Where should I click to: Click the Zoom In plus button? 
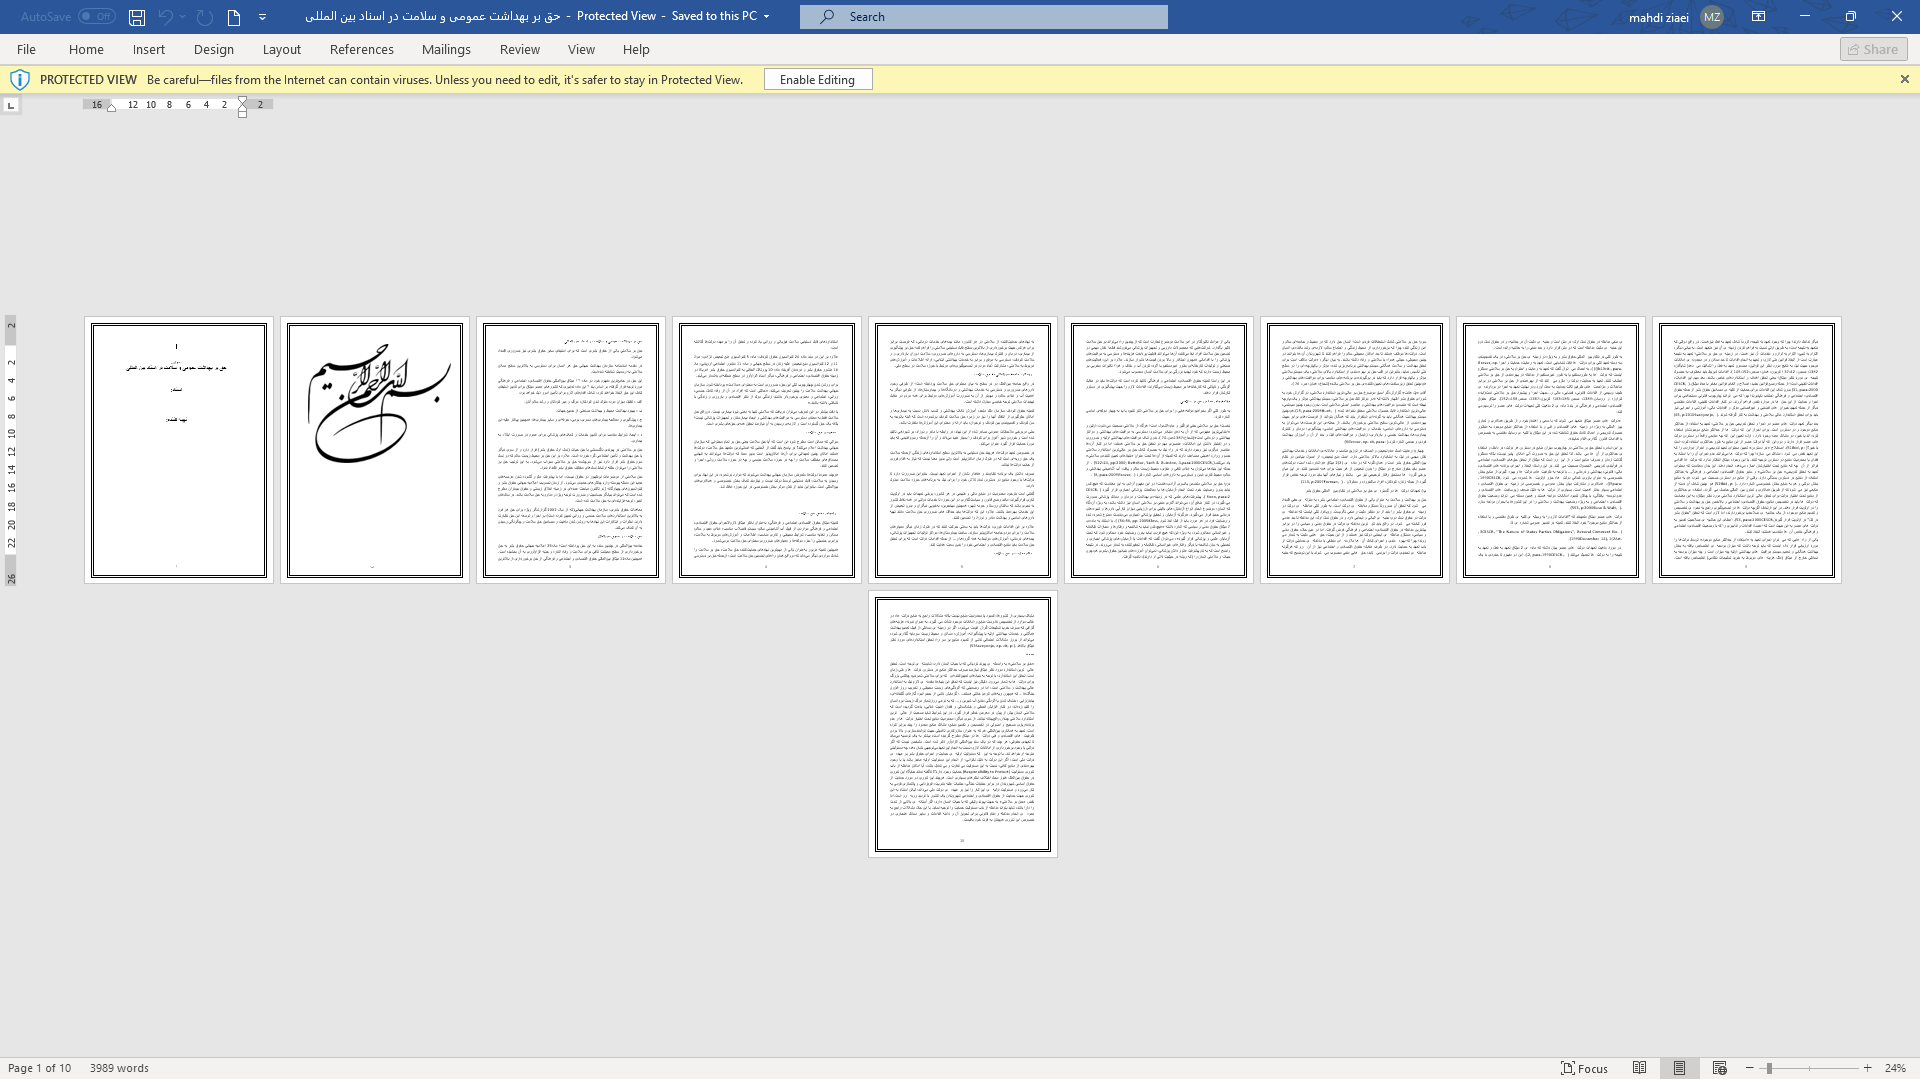1867,1068
